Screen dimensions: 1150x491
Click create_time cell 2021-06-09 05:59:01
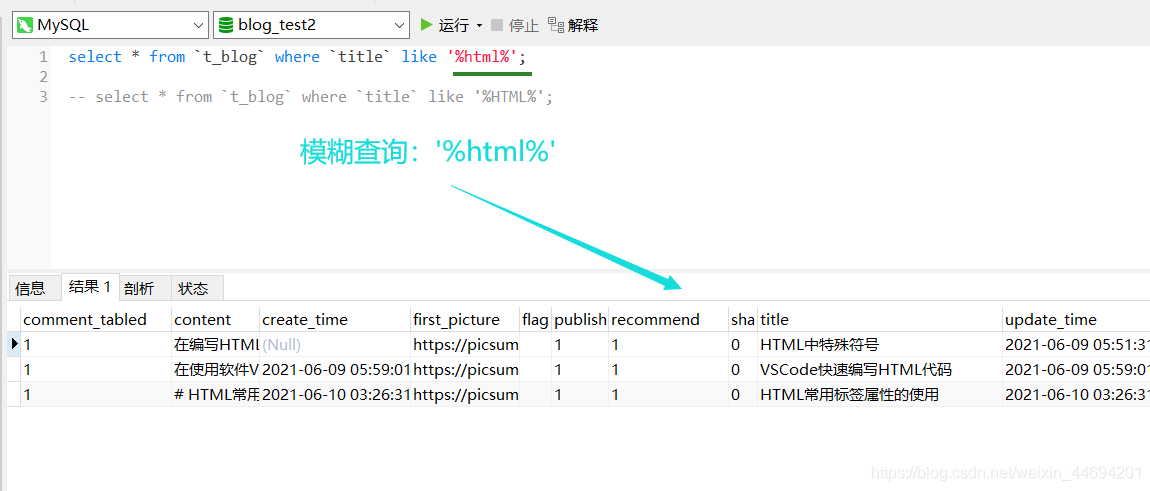tap(335, 369)
